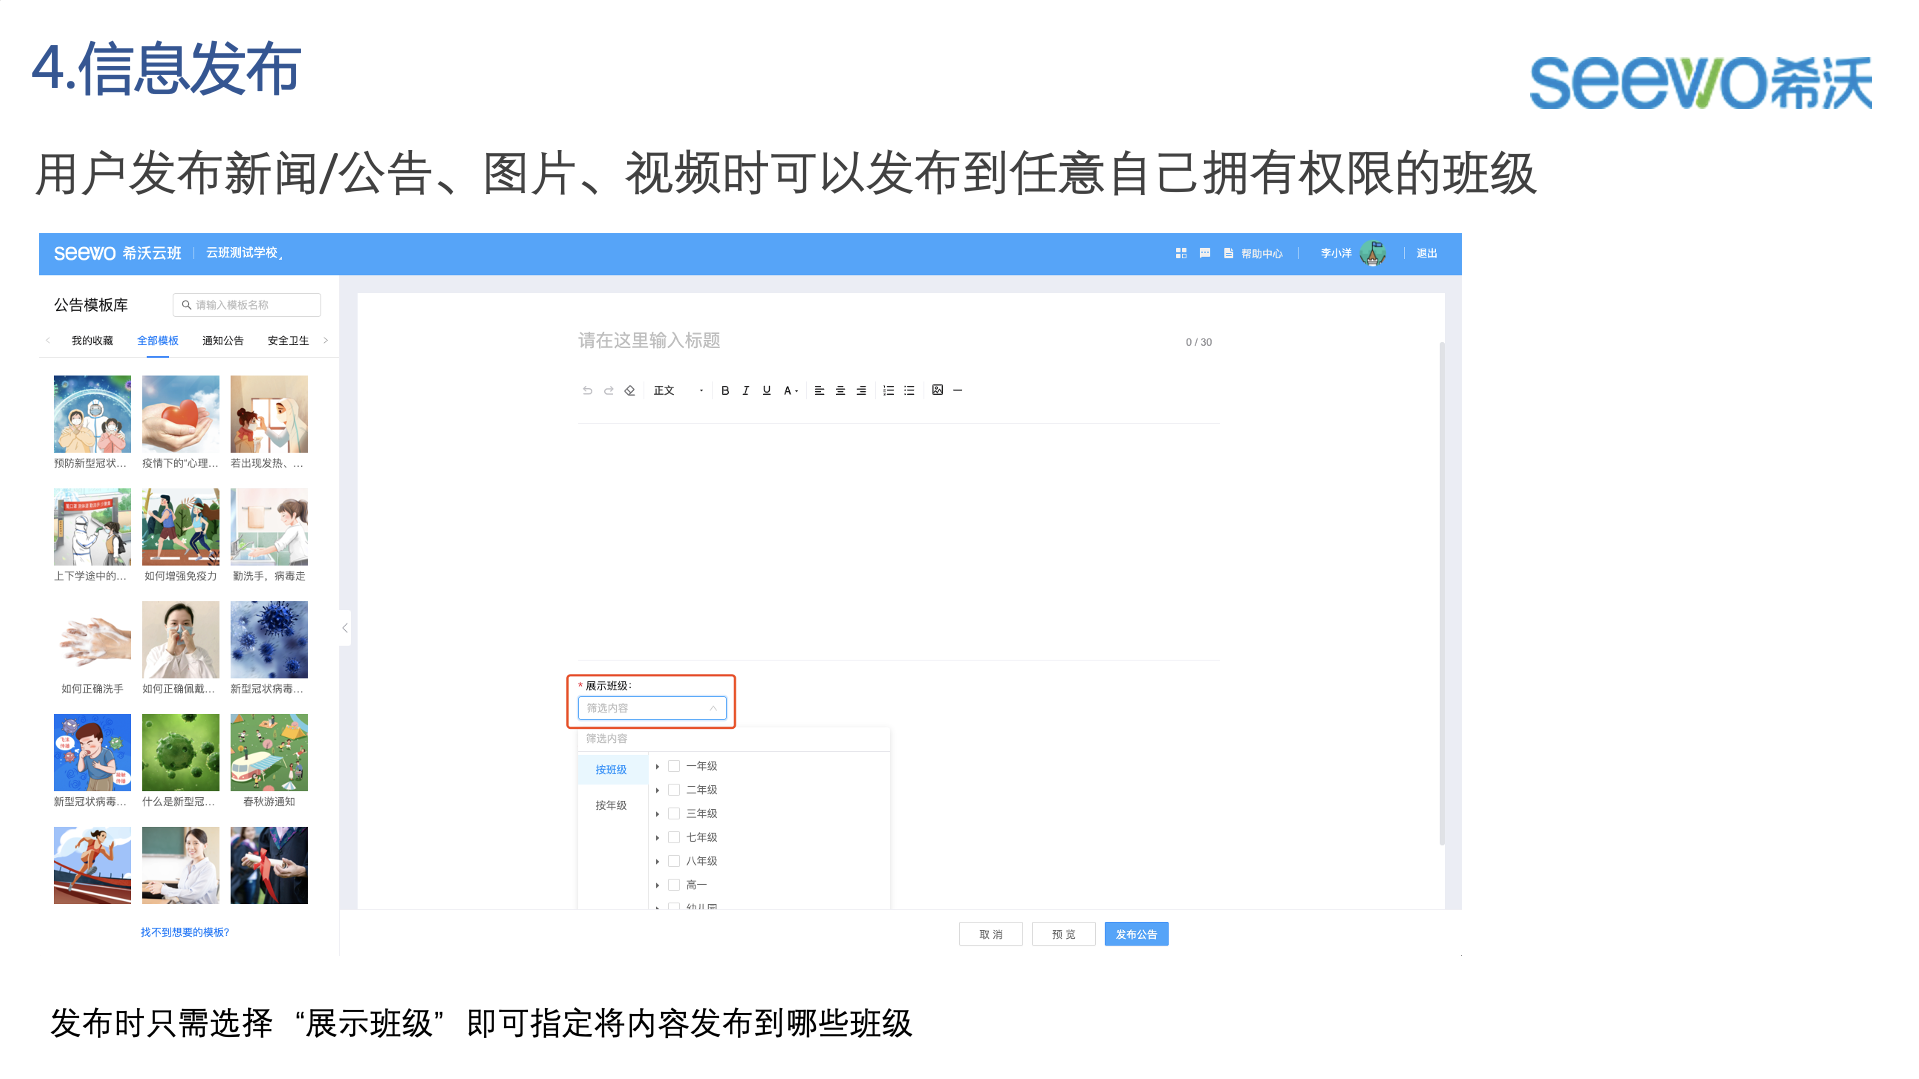Image resolution: width=1919 pixels, height=1079 pixels.
Task: Open the apps grid icon in top bar
Action: point(1181,253)
